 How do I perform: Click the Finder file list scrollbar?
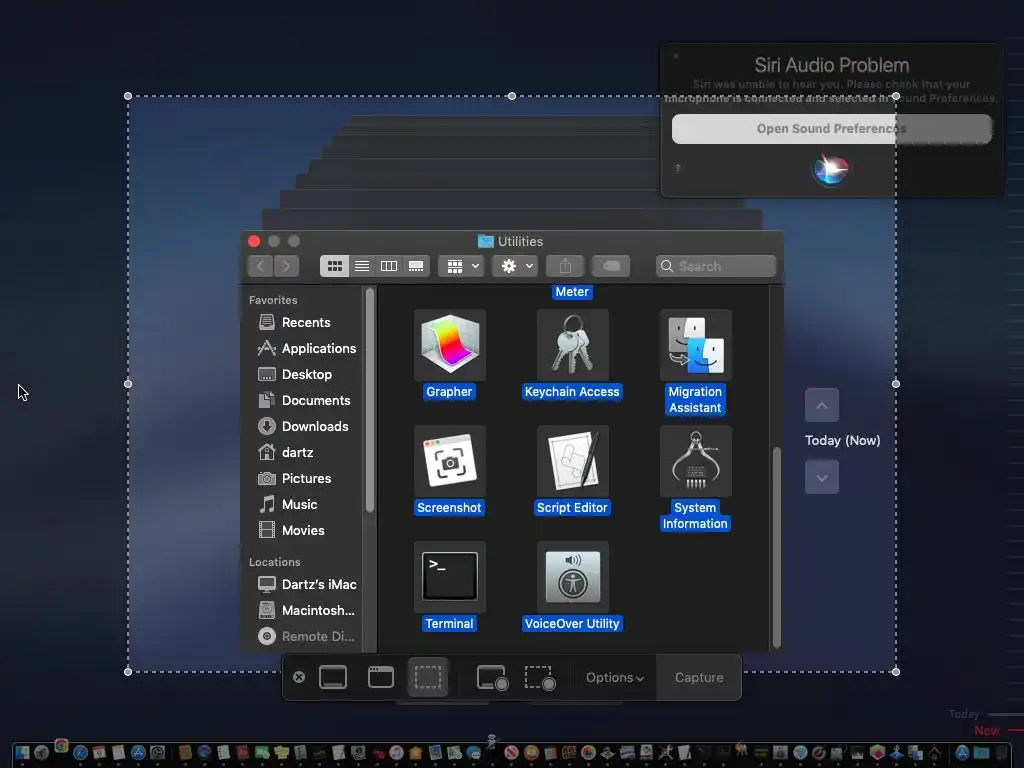click(776, 547)
